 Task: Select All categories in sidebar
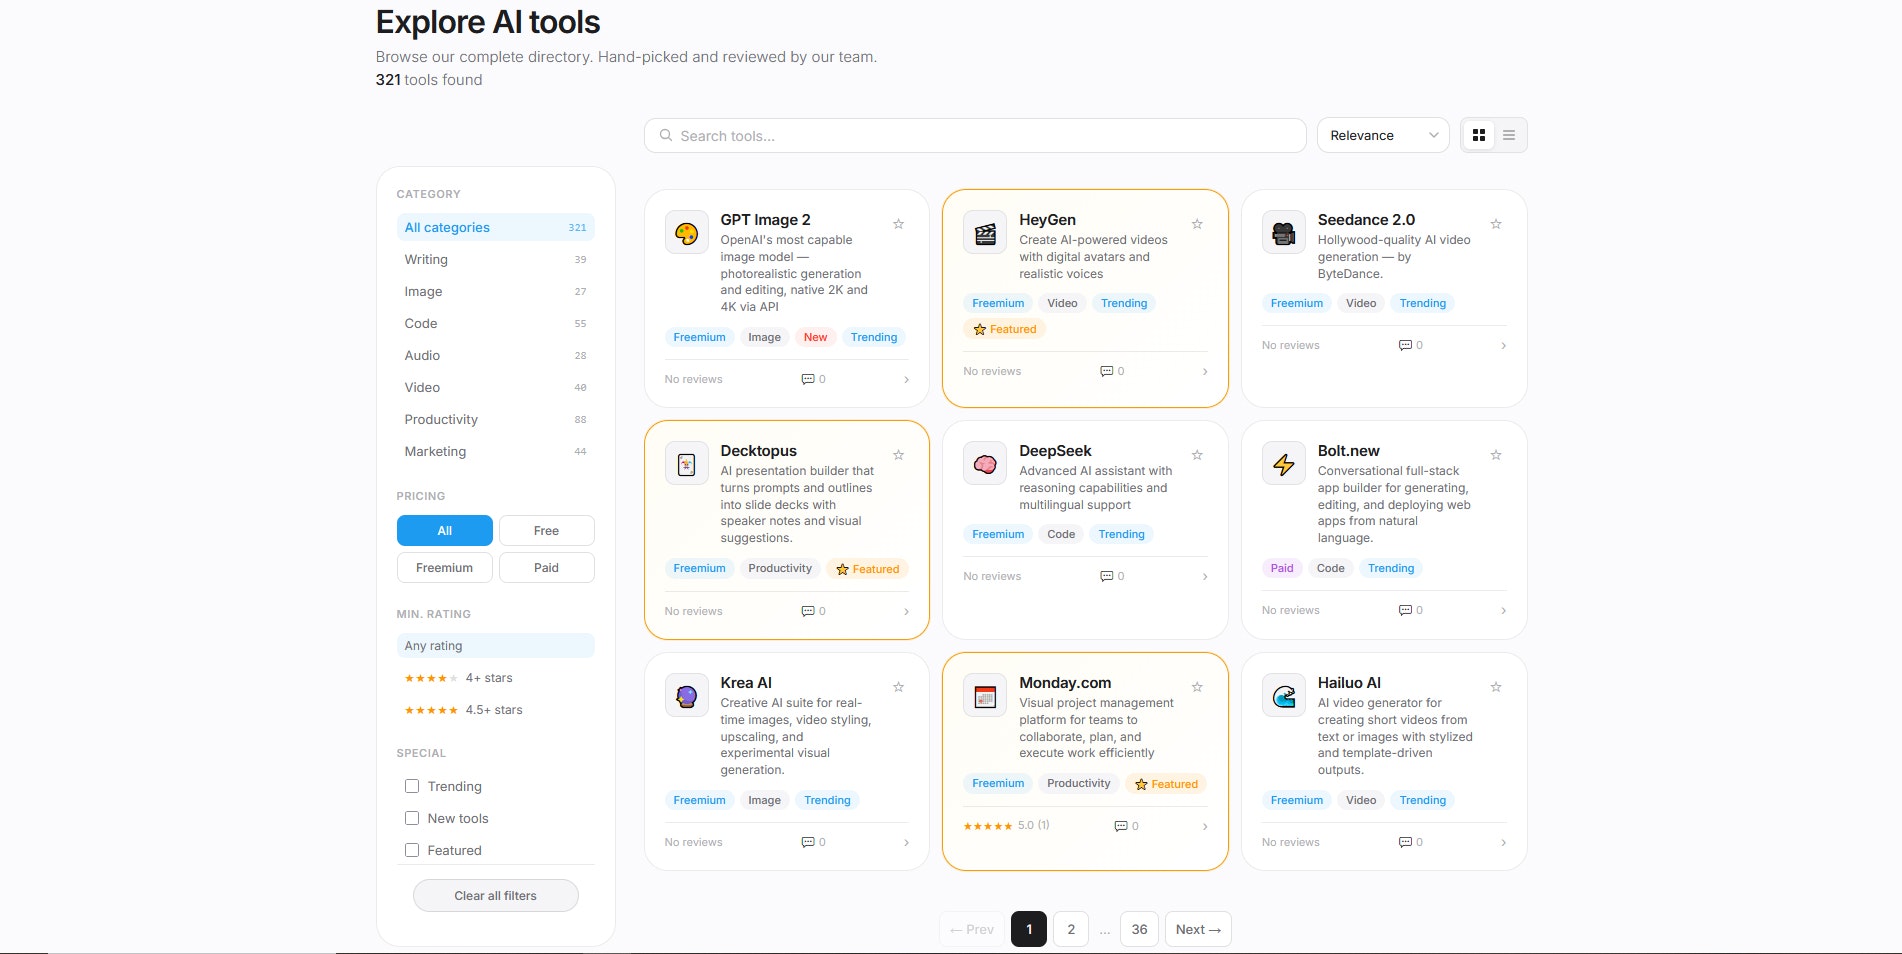coord(496,227)
